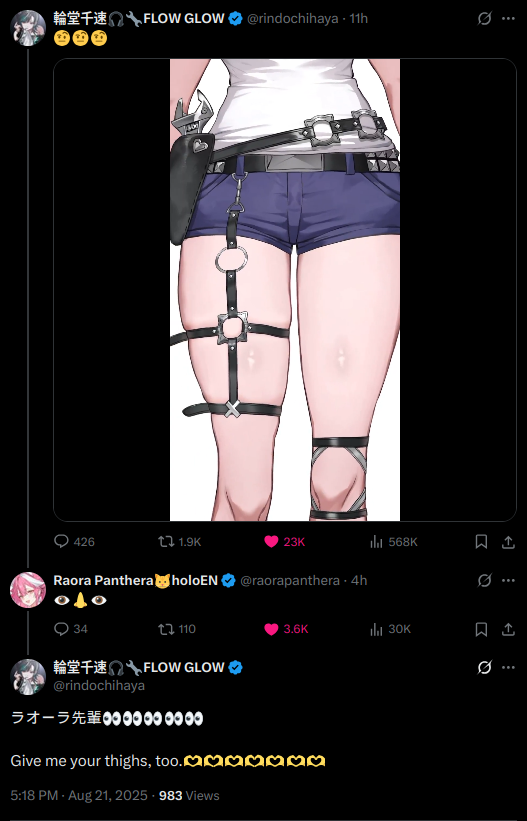This screenshot has height=821, width=527.
Task: Unlike the top post with 23K likes
Action: coord(284,541)
